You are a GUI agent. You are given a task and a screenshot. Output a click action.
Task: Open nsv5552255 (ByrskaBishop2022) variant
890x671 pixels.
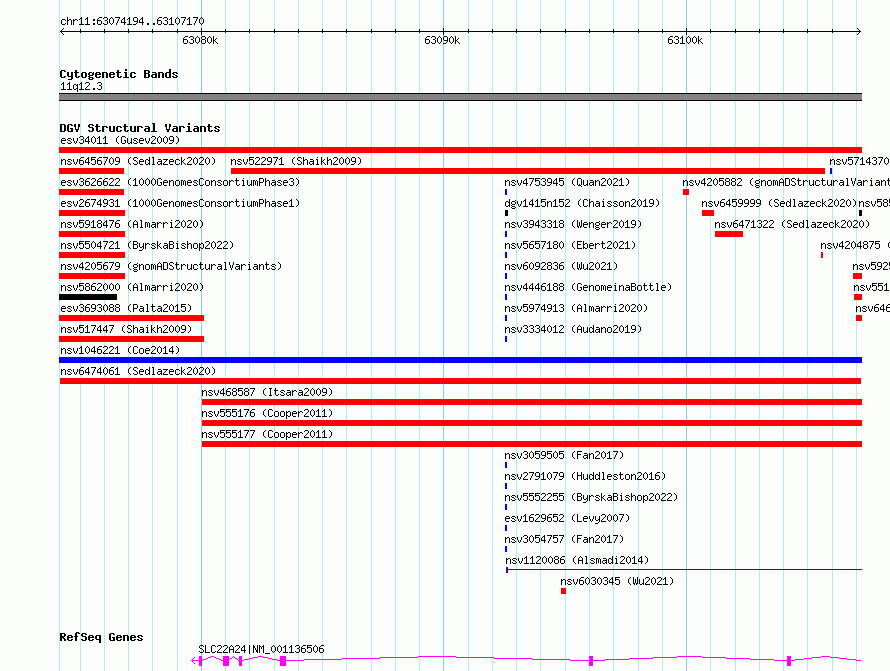591,497
